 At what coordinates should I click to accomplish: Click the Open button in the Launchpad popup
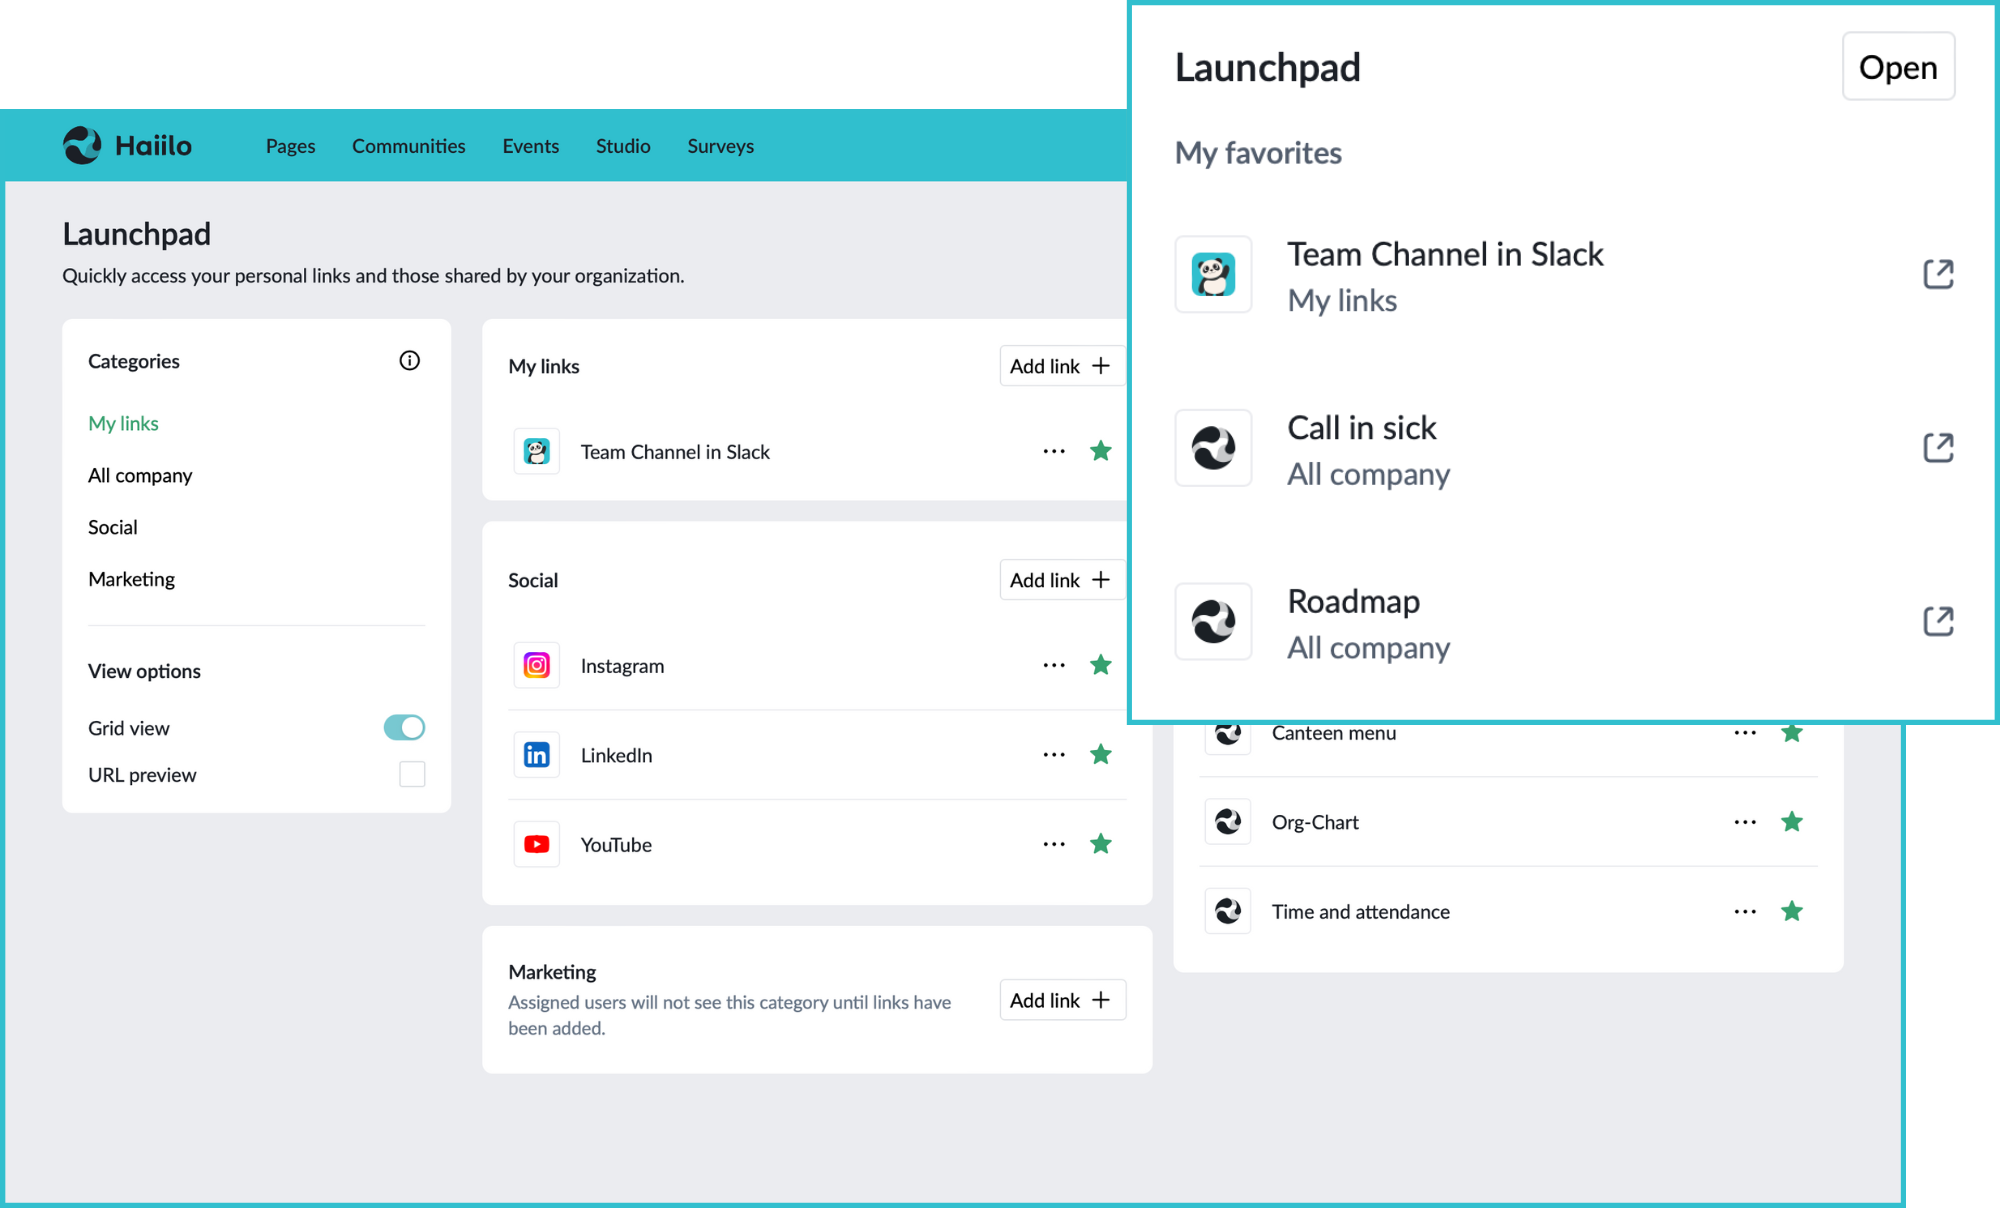pyautogui.click(x=1897, y=66)
